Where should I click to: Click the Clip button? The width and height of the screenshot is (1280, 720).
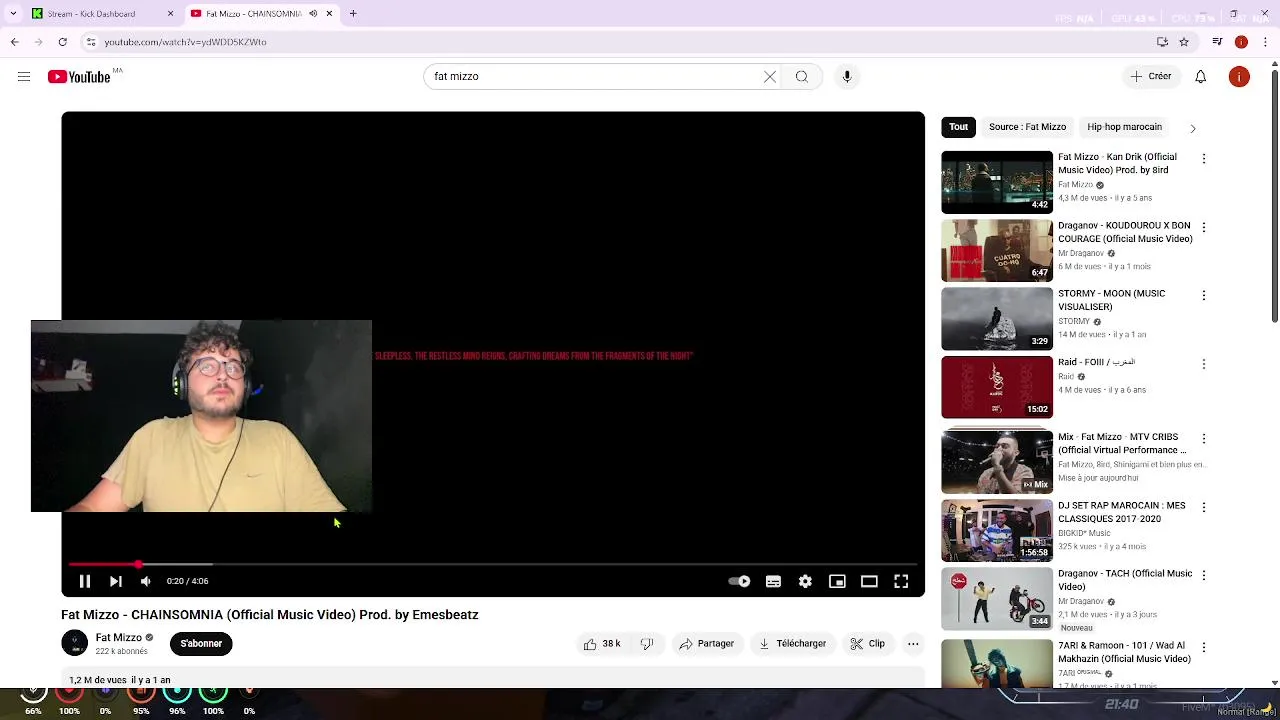click(x=867, y=644)
